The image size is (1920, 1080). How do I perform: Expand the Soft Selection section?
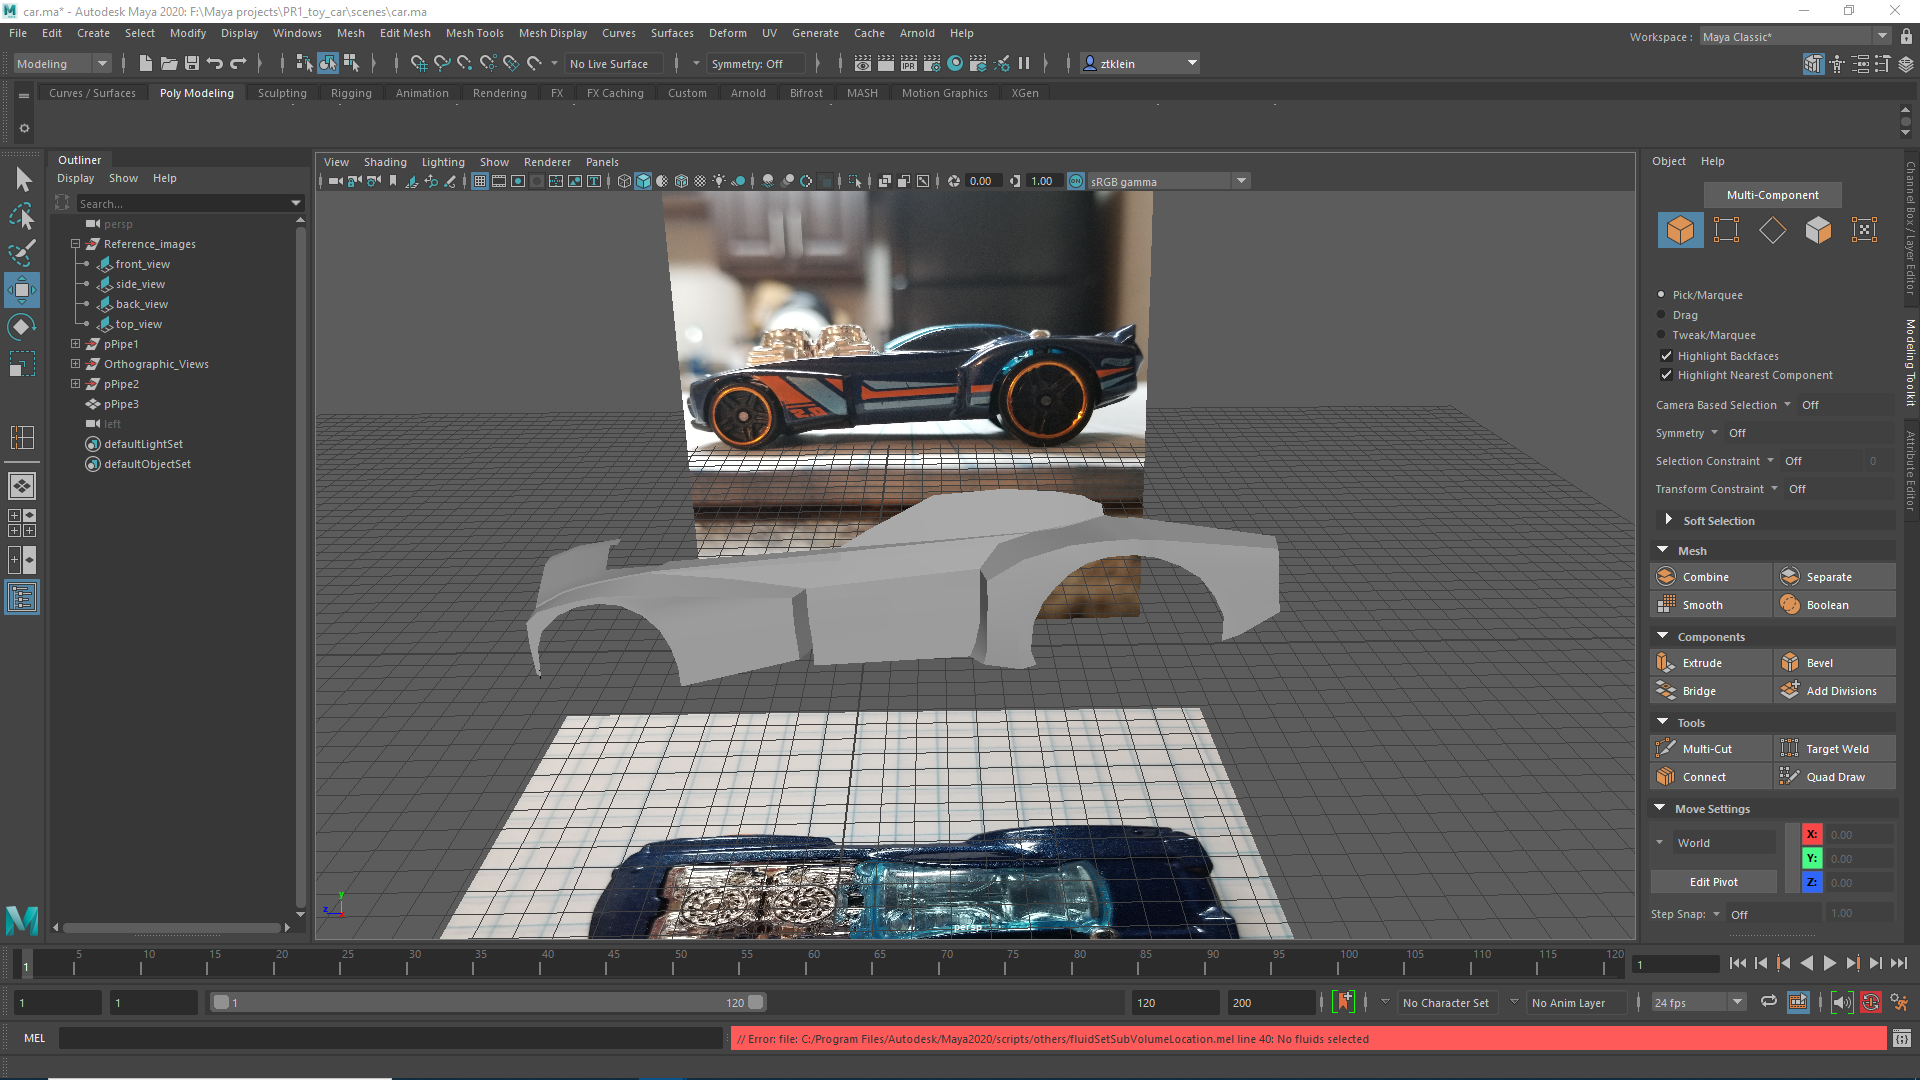click(1668, 520)
